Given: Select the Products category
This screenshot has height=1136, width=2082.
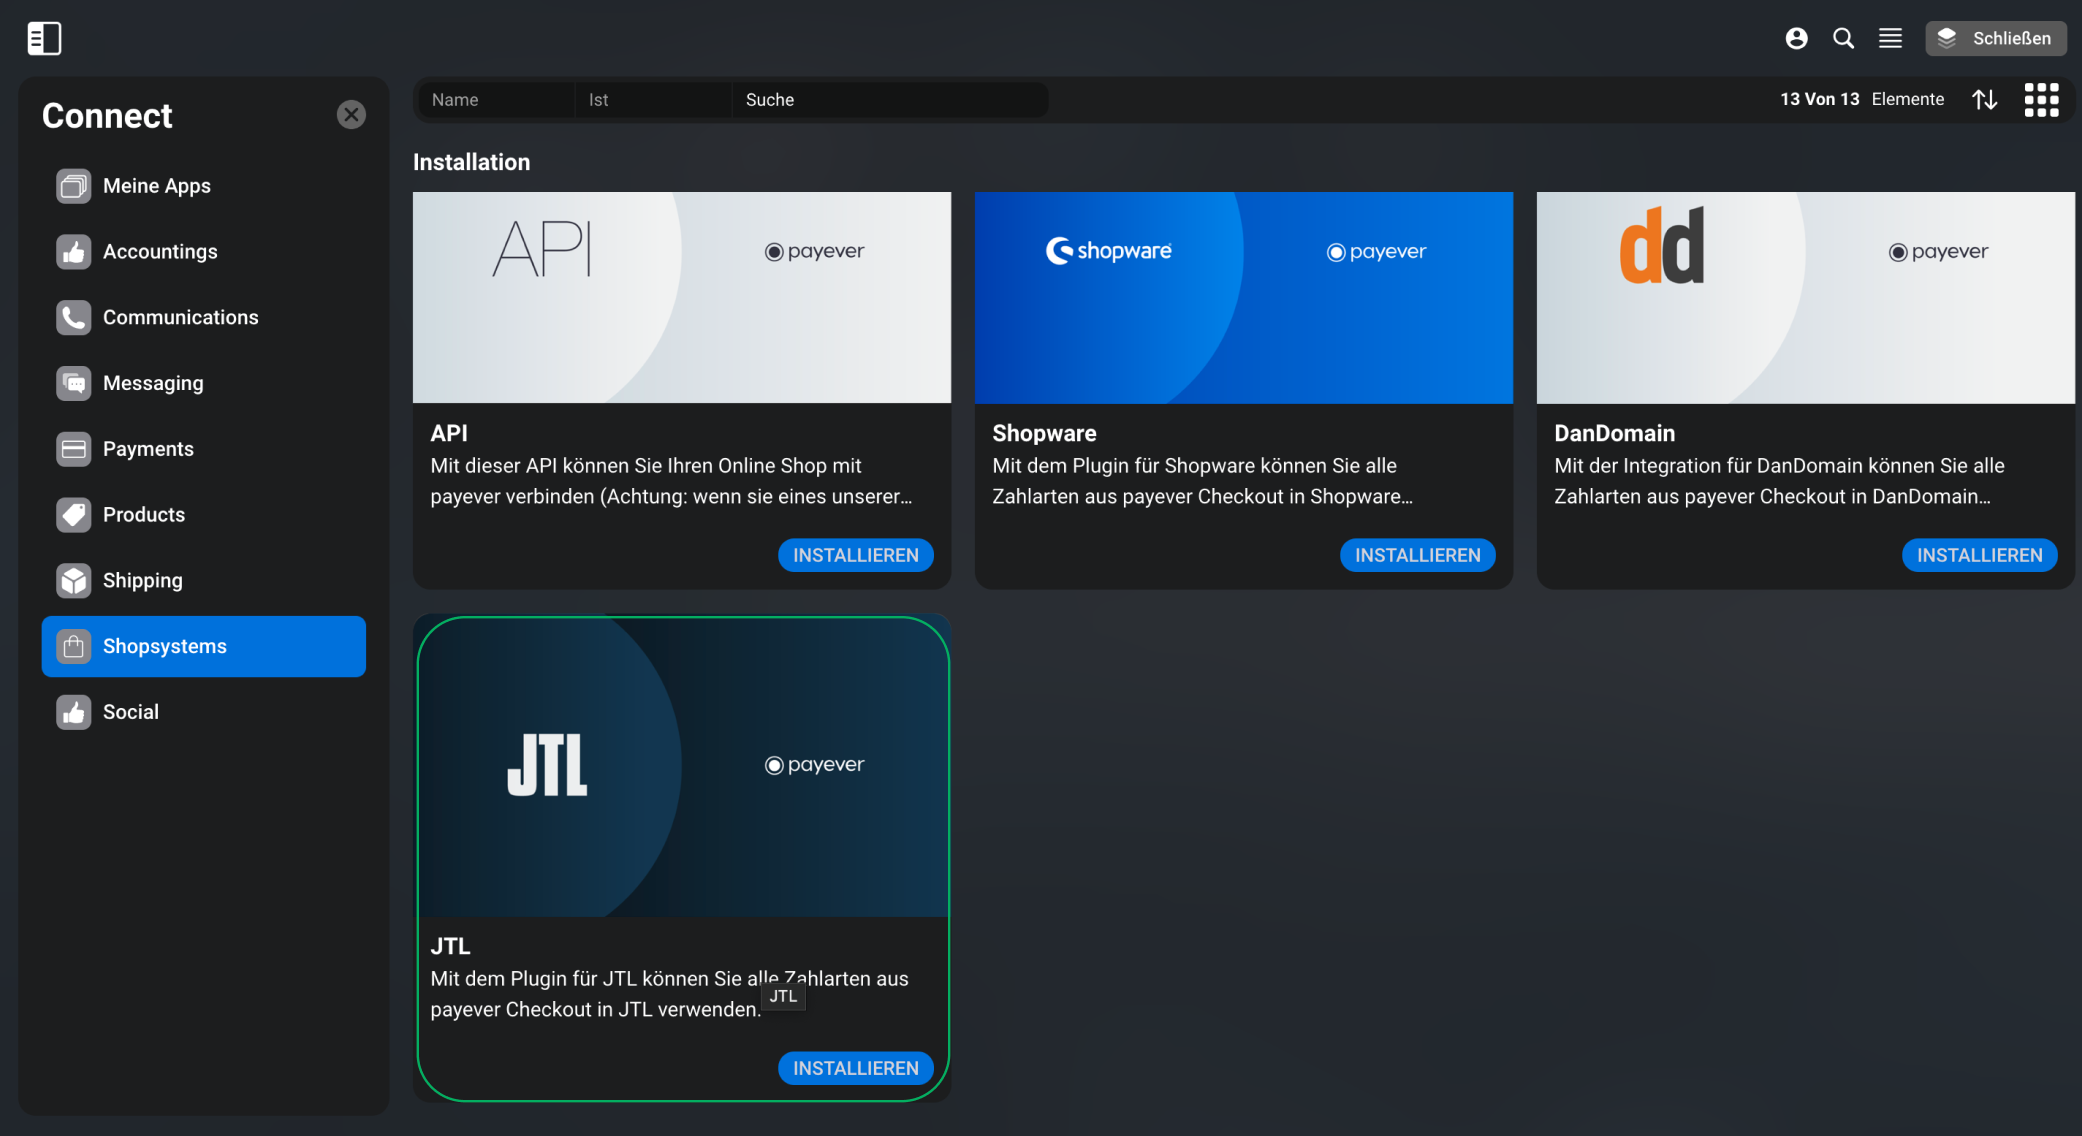Looking at the screenshot, I should 204,515.
